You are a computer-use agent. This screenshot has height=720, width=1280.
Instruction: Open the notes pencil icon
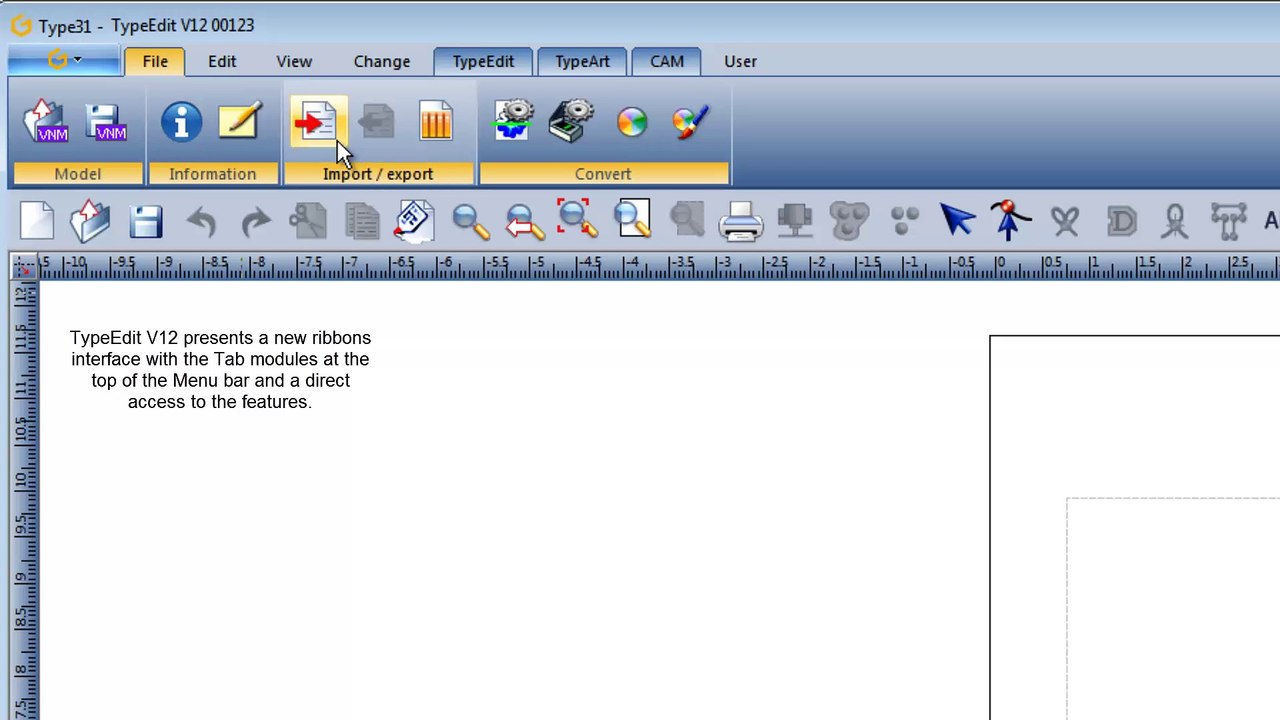click(x=240, y=122)
